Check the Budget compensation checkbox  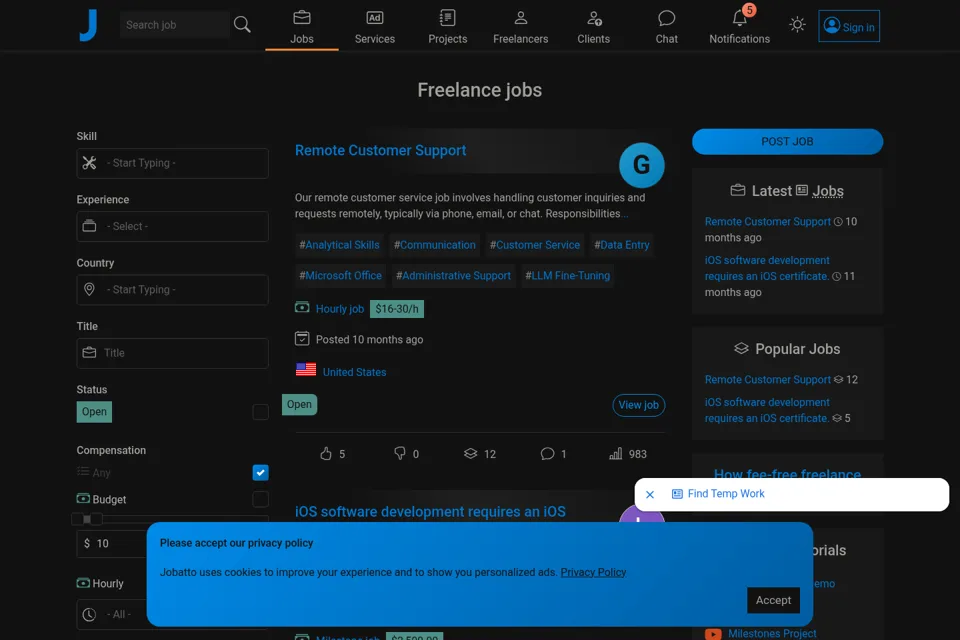(260, 499)
